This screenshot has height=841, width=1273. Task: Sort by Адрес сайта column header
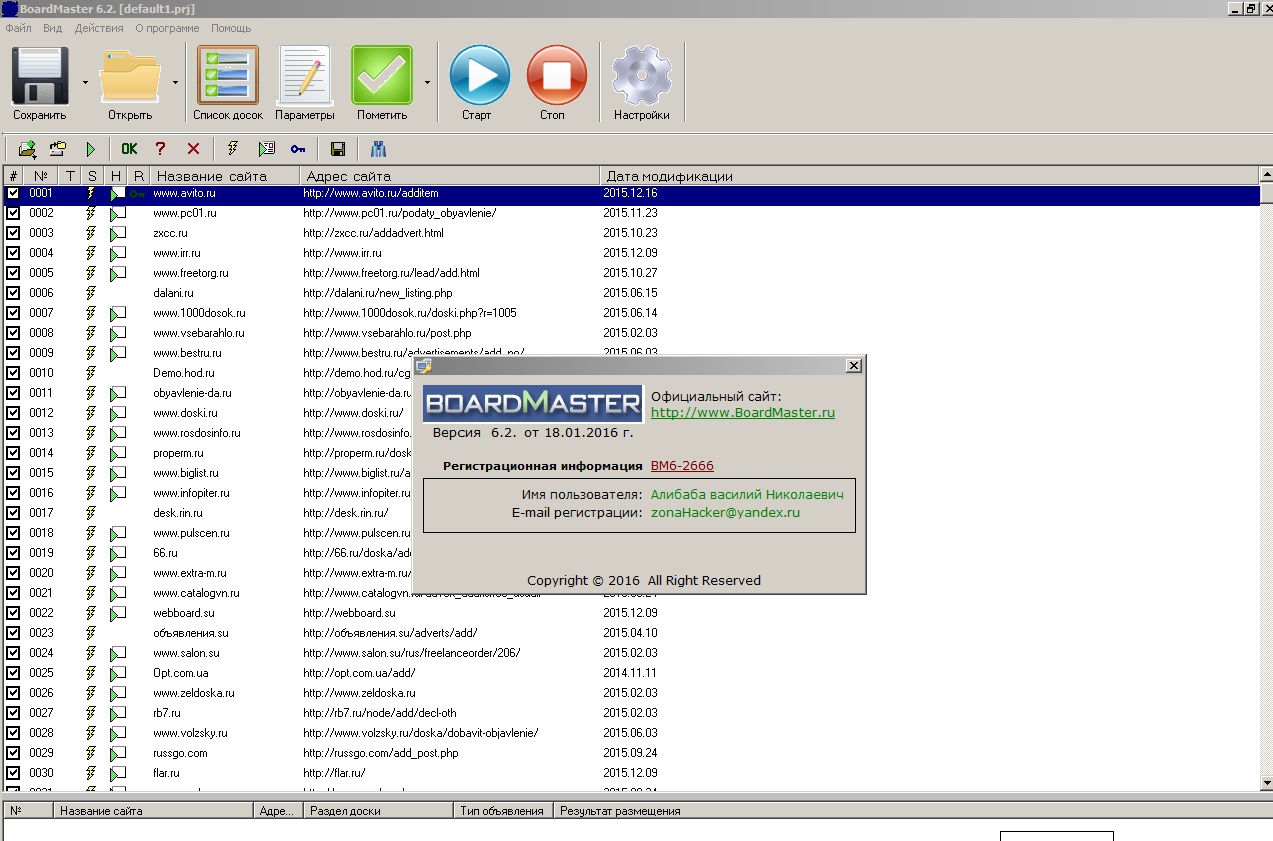coord(450,176)
